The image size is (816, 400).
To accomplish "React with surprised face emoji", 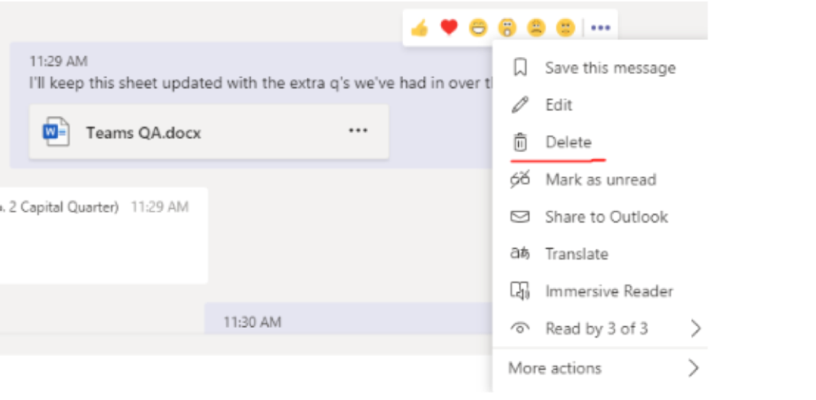I will [x=507, y=28].
